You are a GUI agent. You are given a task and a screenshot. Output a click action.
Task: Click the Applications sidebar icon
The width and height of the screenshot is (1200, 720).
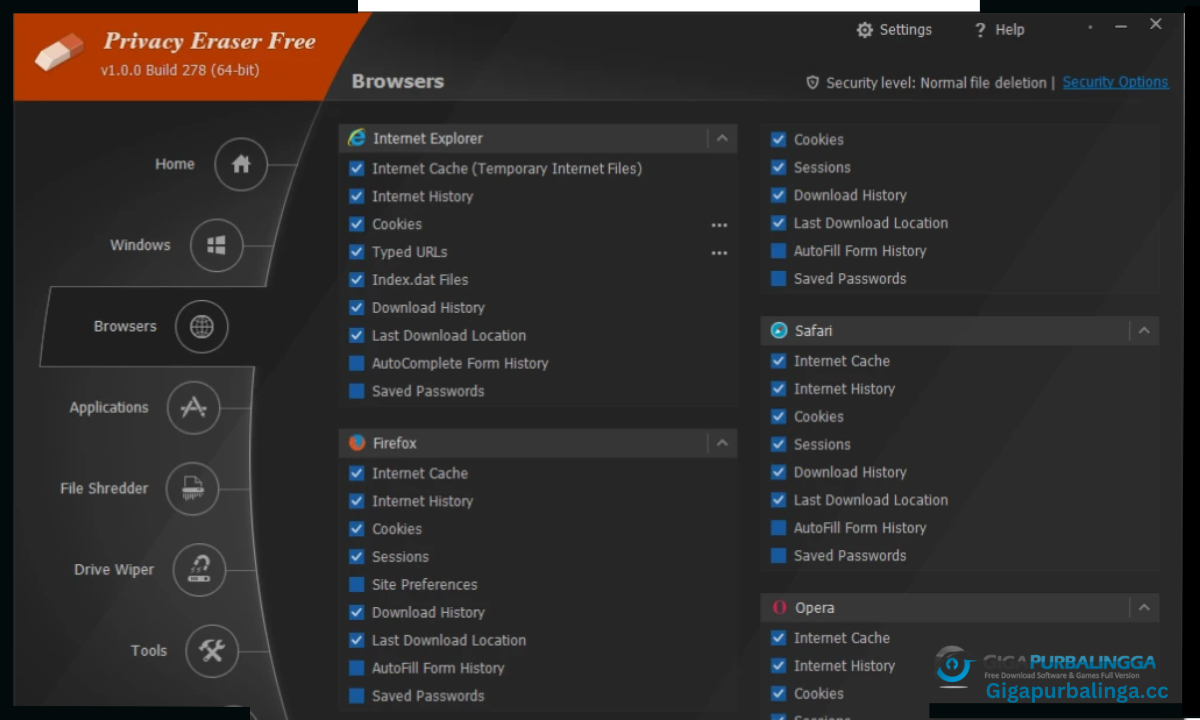tap(194, 407)
